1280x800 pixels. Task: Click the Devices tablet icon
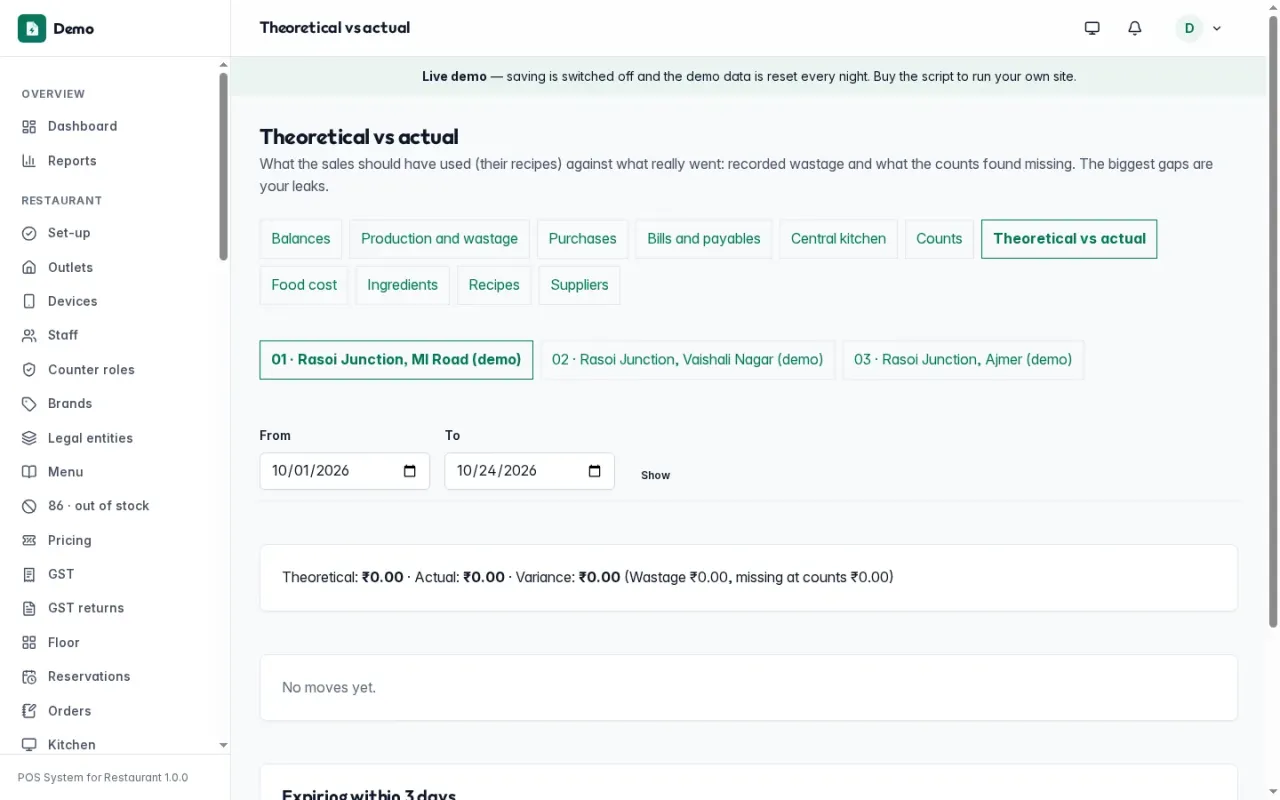pos(29,302)
